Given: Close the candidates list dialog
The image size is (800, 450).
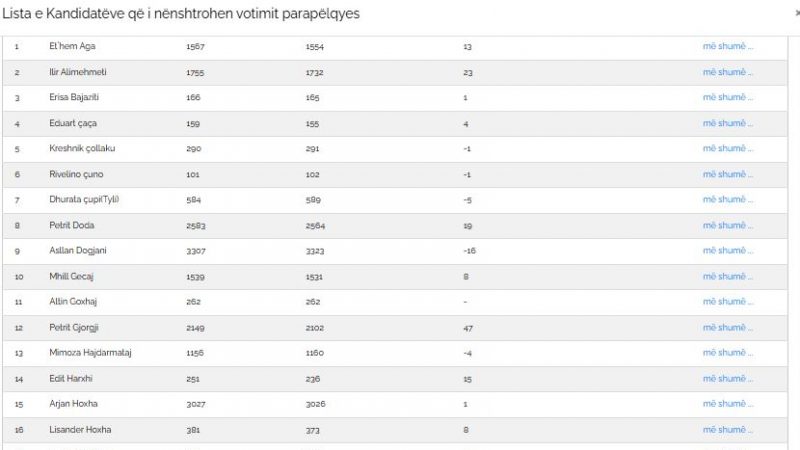Looking at the screenshot, I should click(797, 13).
